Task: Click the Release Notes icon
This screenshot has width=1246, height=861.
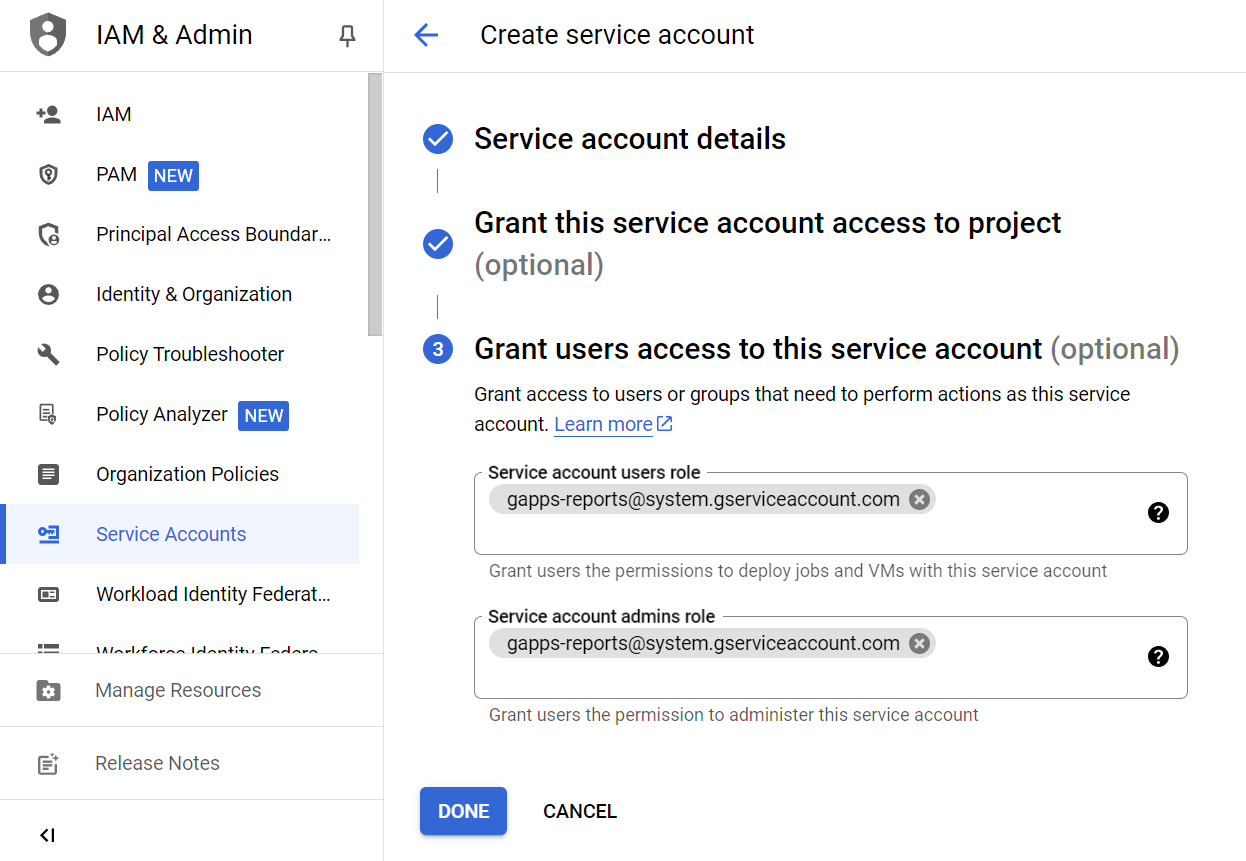Action: [x=48, y=764]
